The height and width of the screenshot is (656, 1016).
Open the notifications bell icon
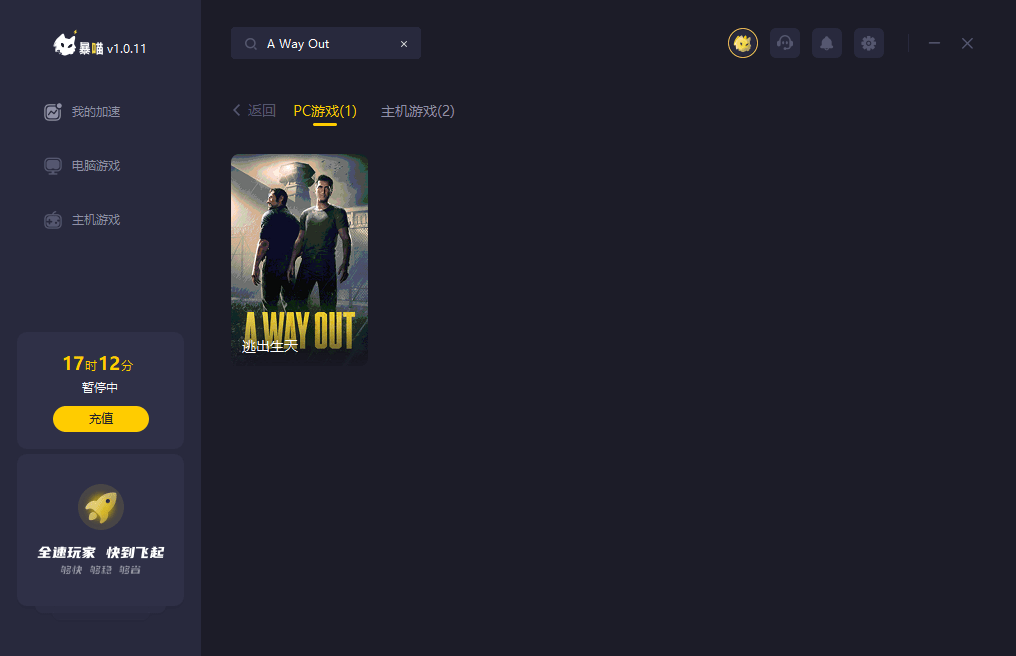pyautogui.click(x=827, y=43)
